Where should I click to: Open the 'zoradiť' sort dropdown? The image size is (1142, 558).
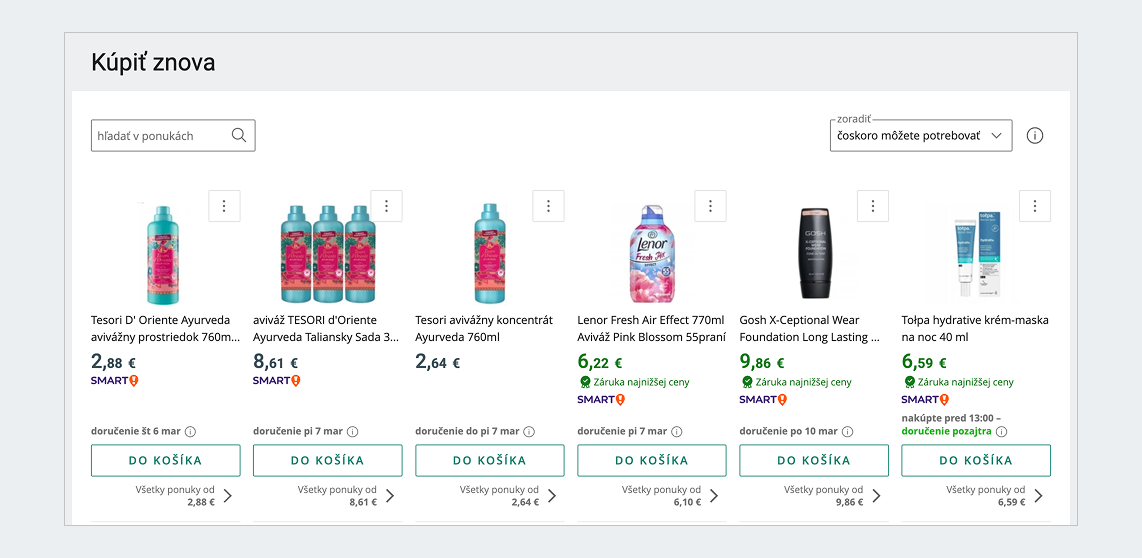[920, 136]
